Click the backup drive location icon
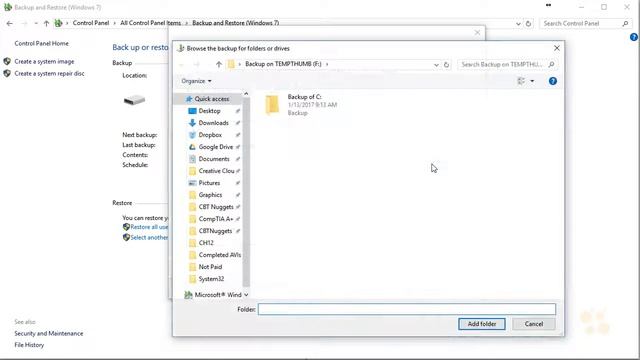 tap(134, 100)
